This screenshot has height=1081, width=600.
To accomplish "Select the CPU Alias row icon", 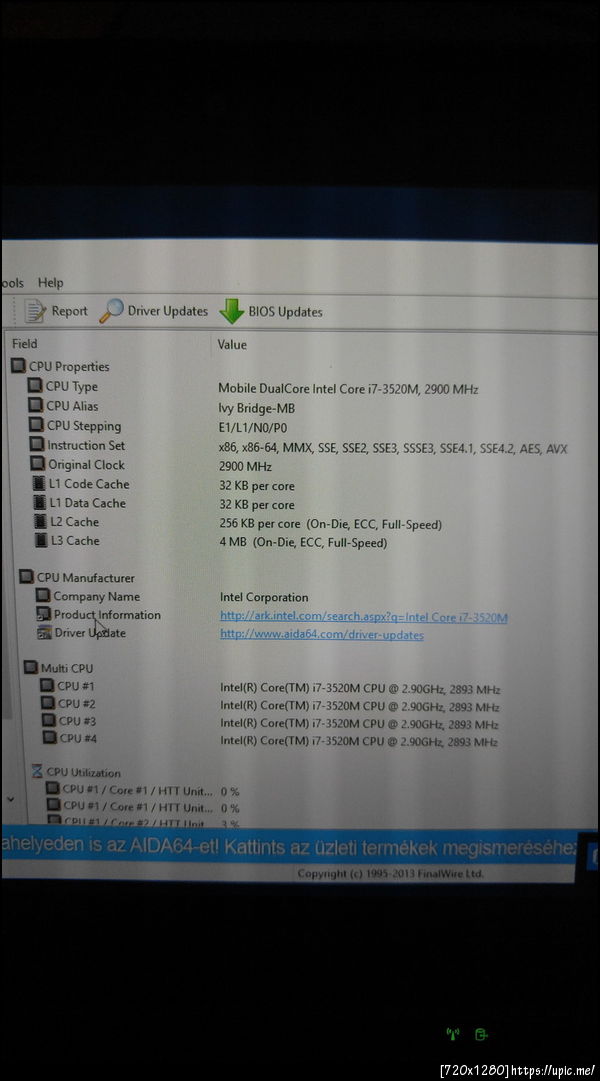I will [36, 405].
